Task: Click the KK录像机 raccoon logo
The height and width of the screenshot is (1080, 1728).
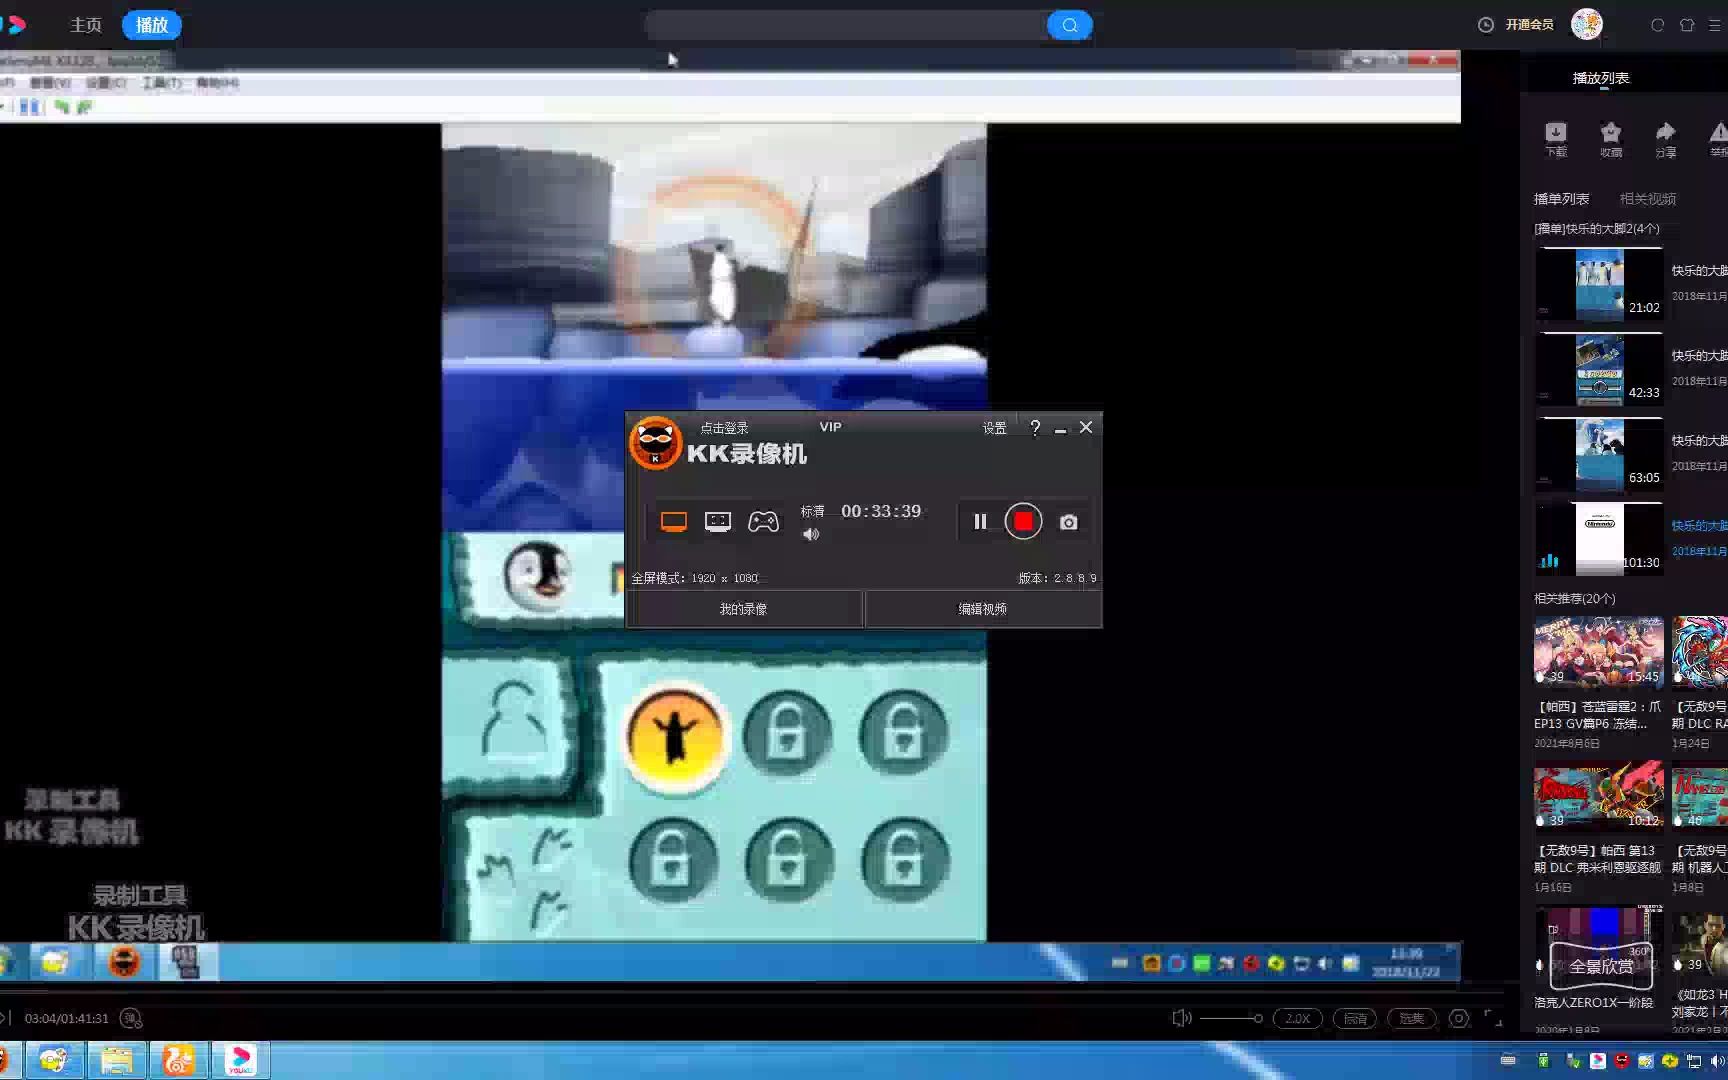Action: (x=655, y=443)
